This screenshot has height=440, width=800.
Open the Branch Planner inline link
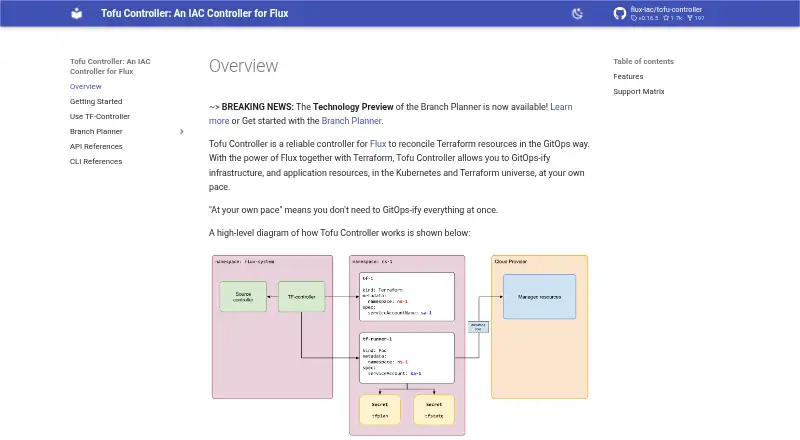tap(351, 121)
